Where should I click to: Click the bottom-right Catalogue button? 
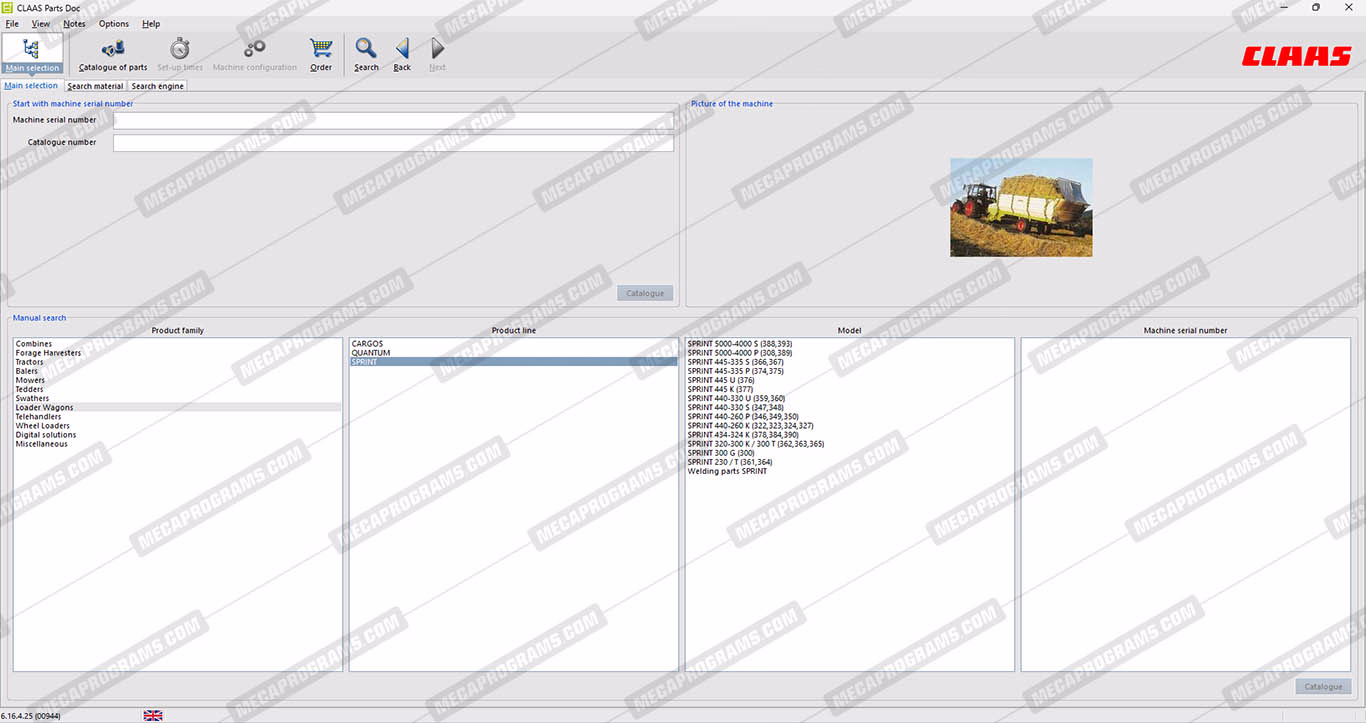(x=1323, y=687)
